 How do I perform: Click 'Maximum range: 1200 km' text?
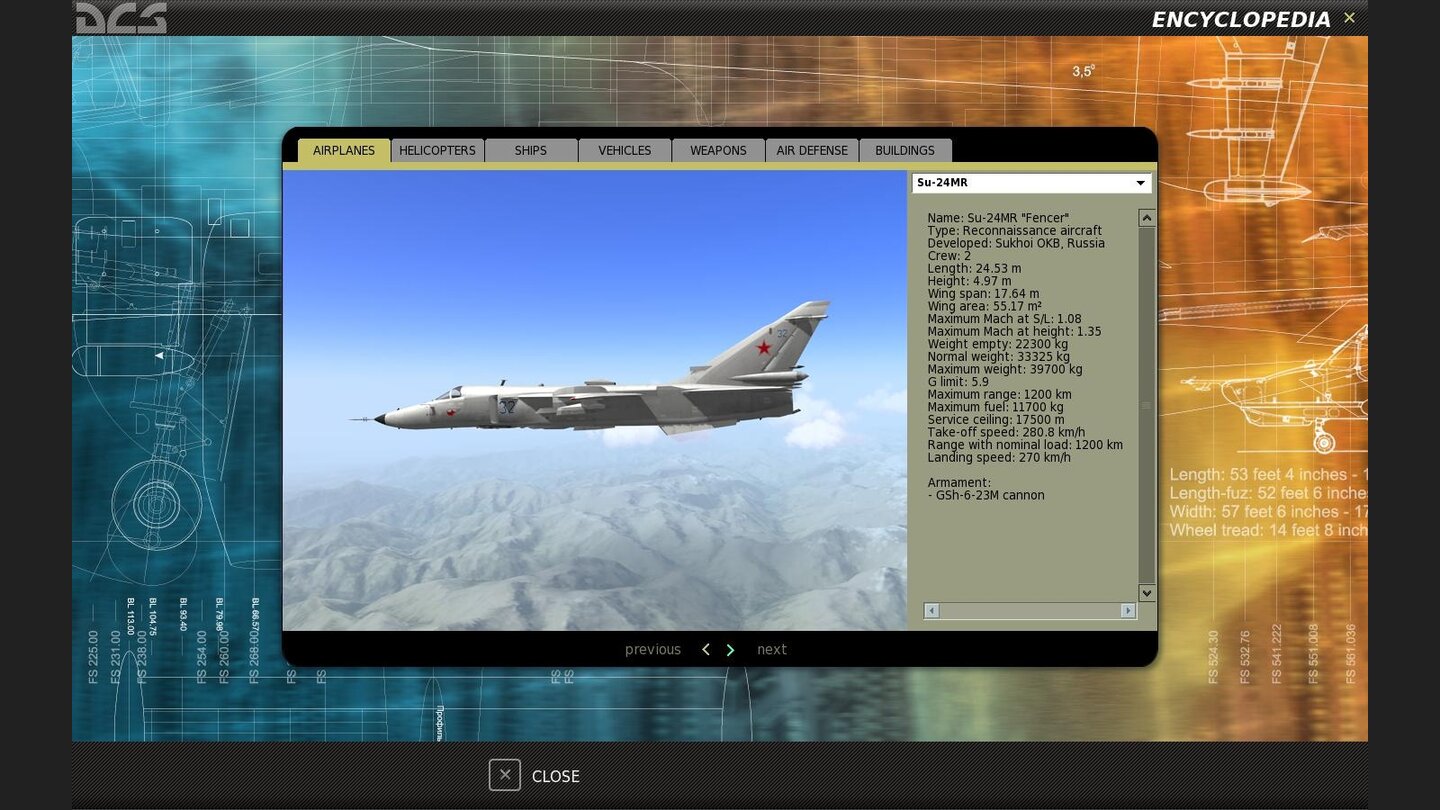(999, 395)
